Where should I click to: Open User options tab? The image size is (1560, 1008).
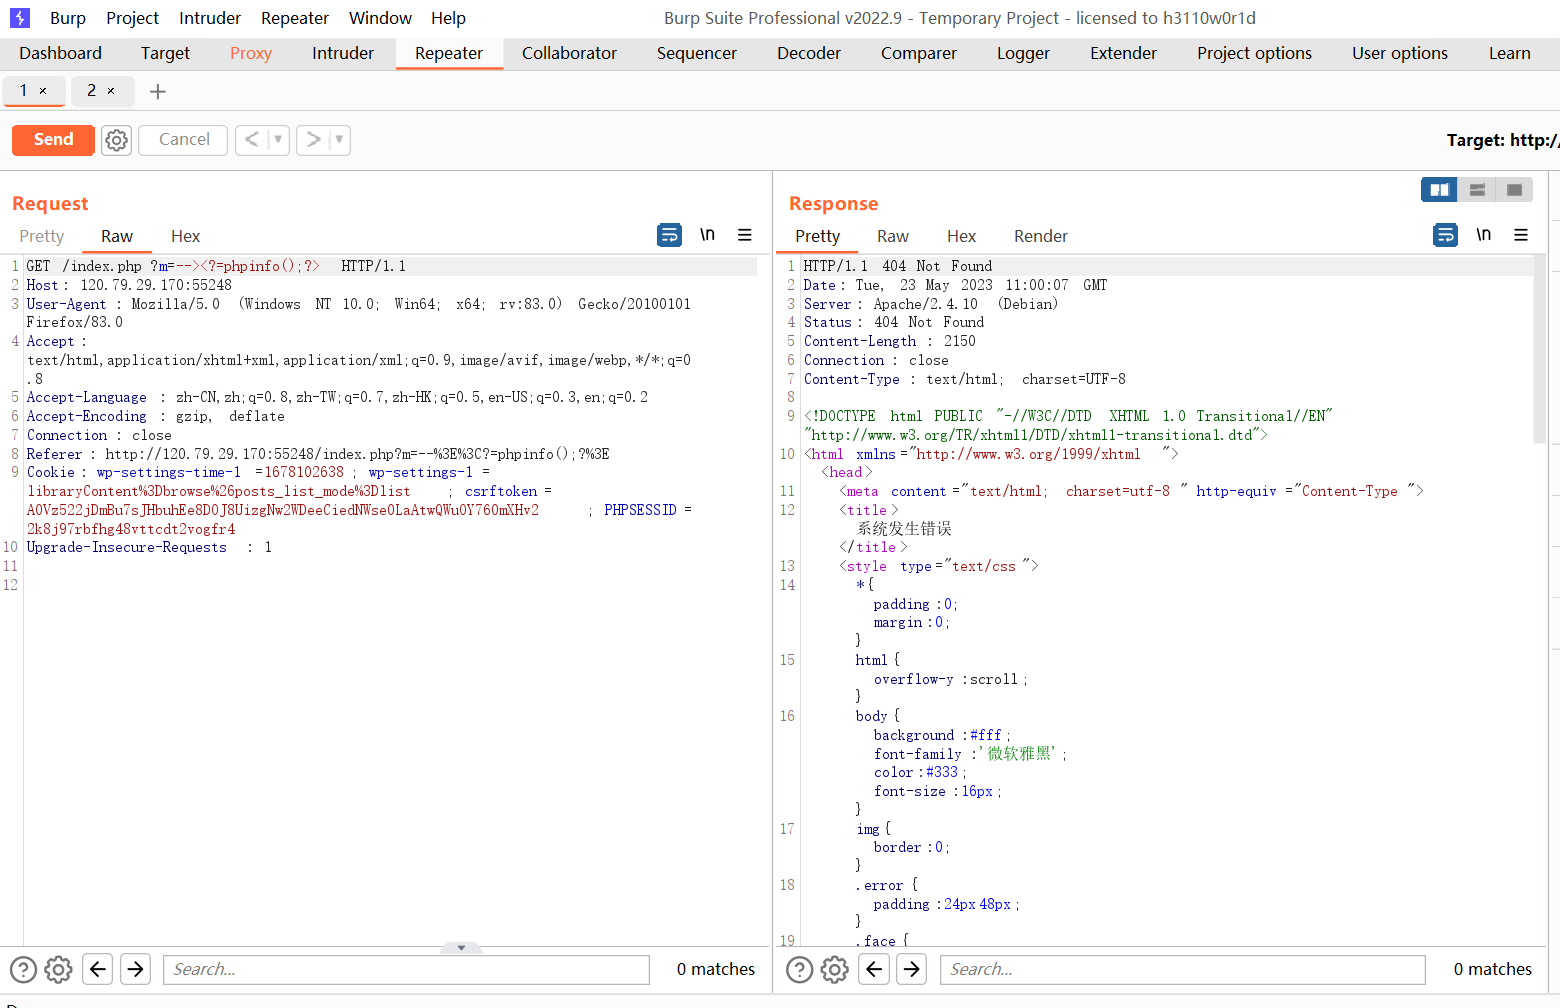pyautogui.click(x=1400, y=53)
